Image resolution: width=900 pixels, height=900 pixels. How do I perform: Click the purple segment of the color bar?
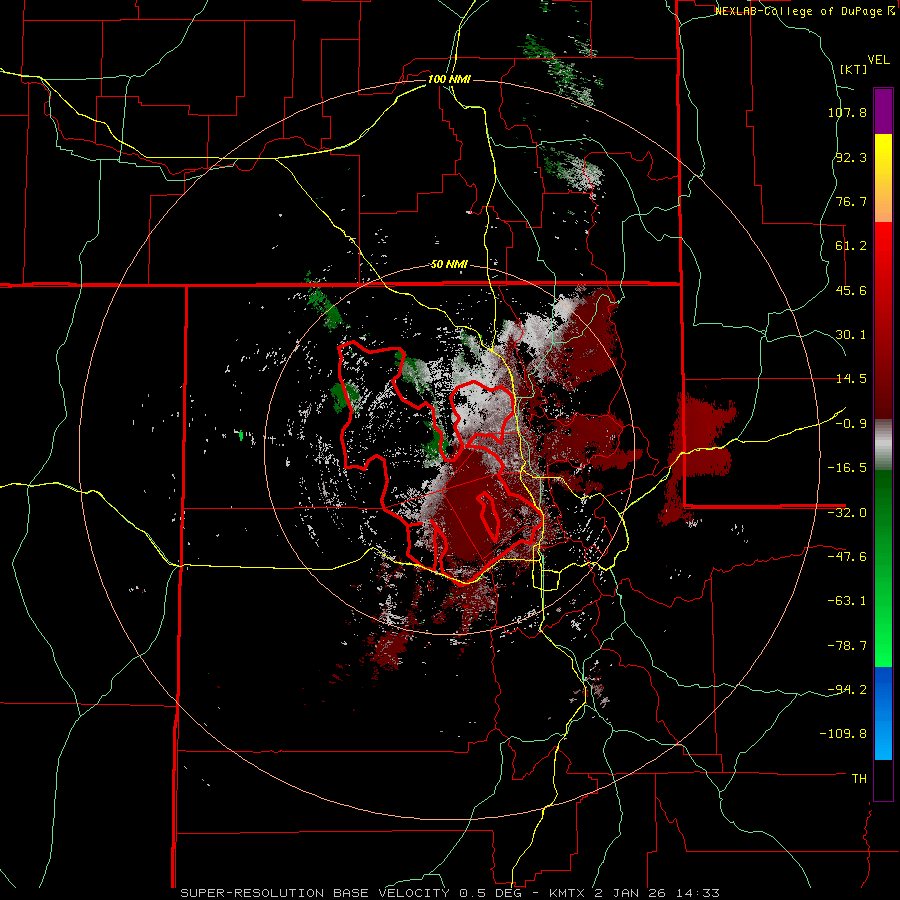[883, 111]
